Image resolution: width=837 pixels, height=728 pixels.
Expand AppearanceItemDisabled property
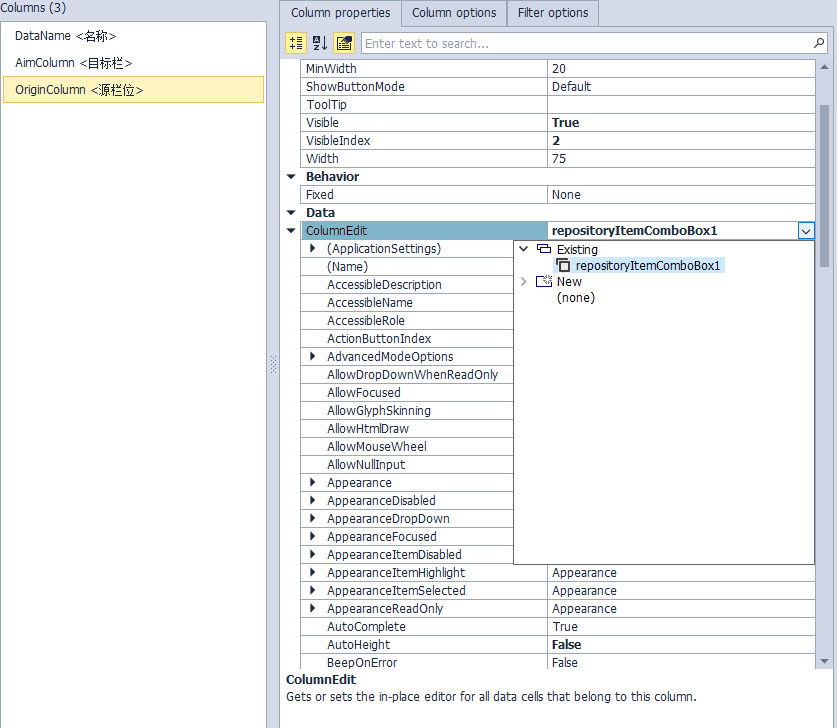click(313, 554)
